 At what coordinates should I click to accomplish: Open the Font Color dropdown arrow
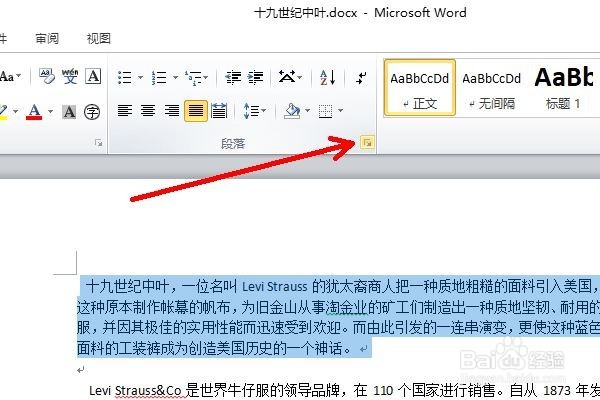(50, 112)
